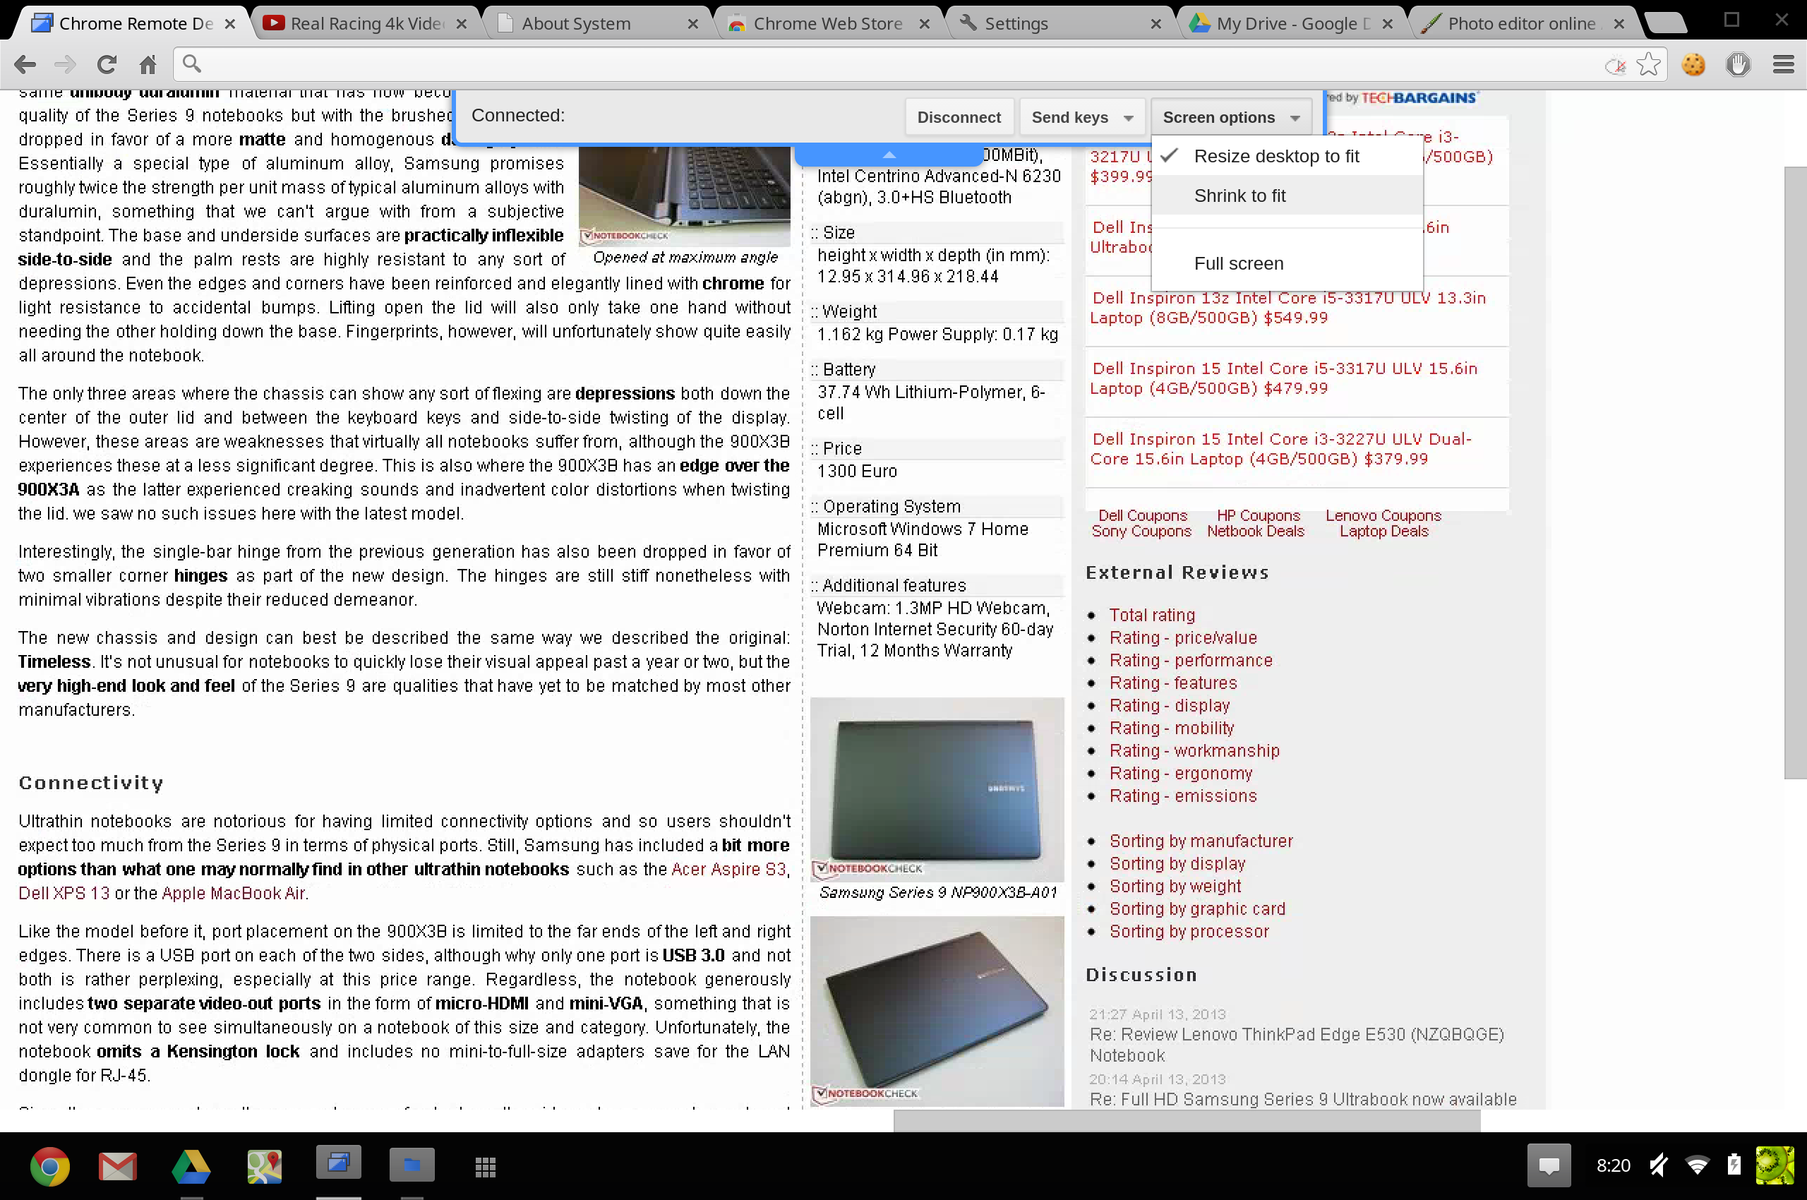The image size is (1807, 1200).
Task: Open the Apple MacBook Air link
Action: 233,894
